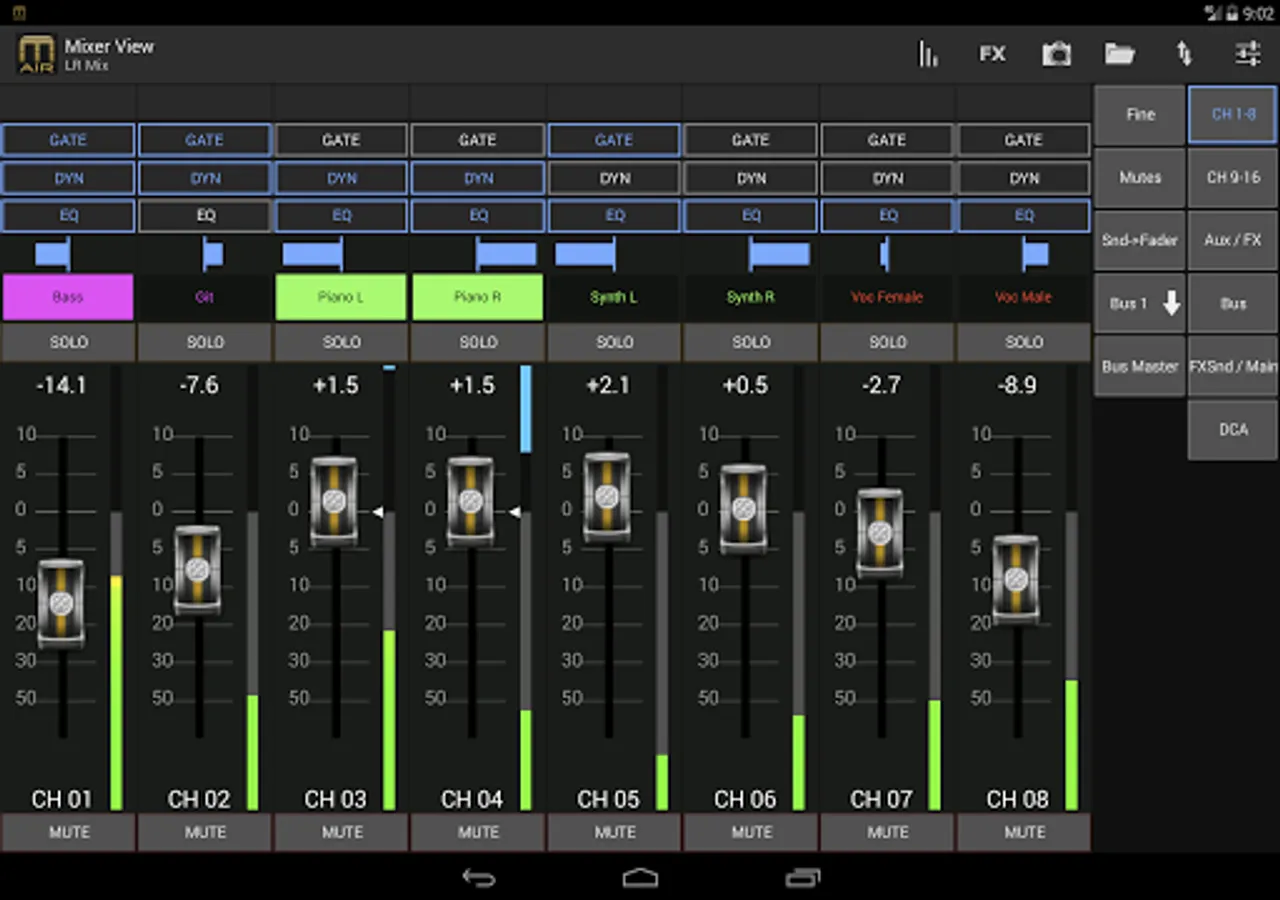Tap the up-down arrows routing icon
This screenshot has width=1280, height=900.
pos(1184,54)
